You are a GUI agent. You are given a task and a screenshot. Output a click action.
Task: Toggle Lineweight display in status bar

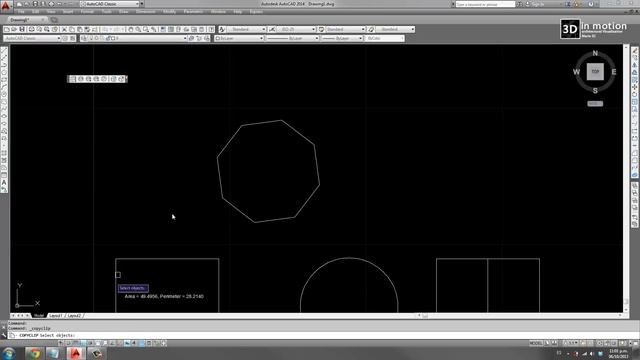(134, 343)
